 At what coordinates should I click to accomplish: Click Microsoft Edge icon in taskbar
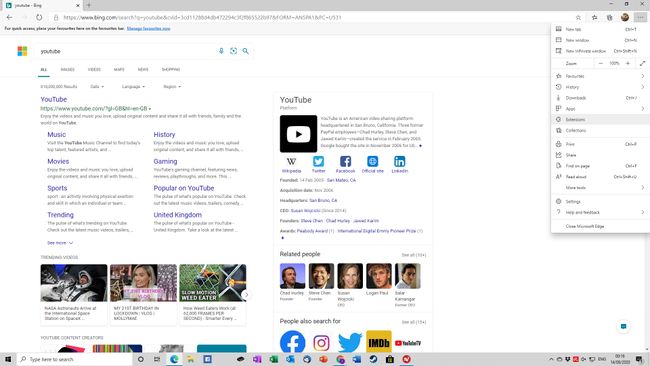(174, 359)
